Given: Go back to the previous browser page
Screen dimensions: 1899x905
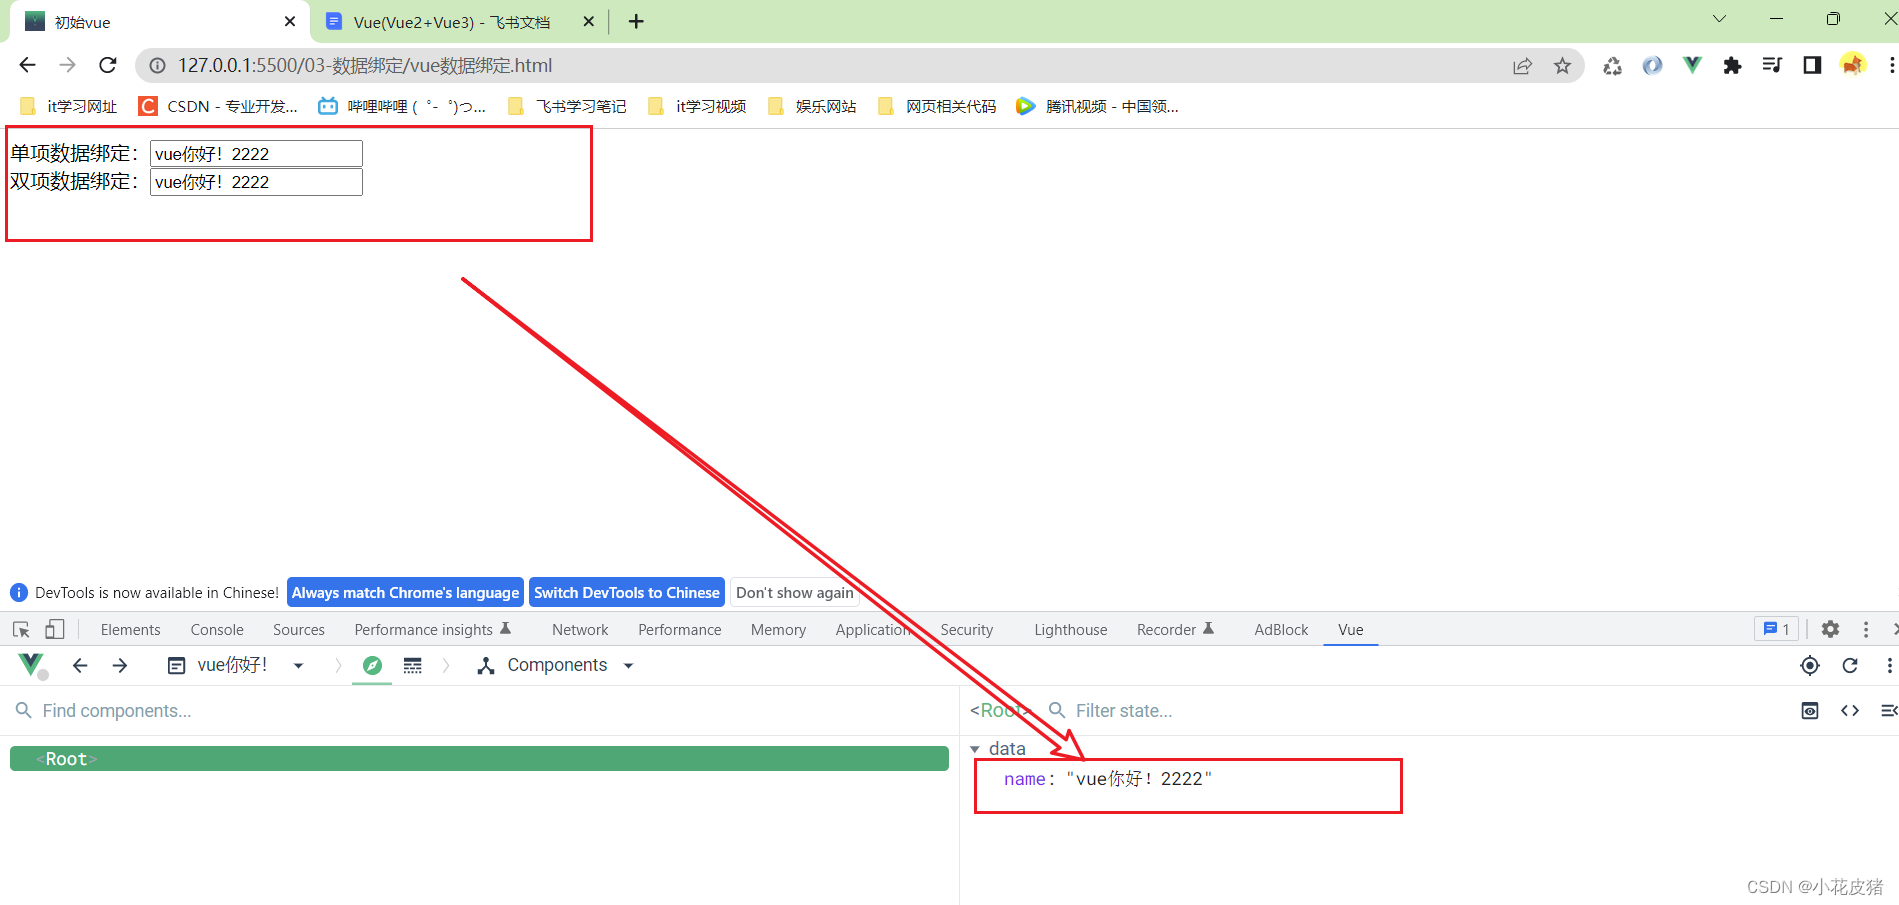Looking at the screenshot, I should click(x=27, y=65).
